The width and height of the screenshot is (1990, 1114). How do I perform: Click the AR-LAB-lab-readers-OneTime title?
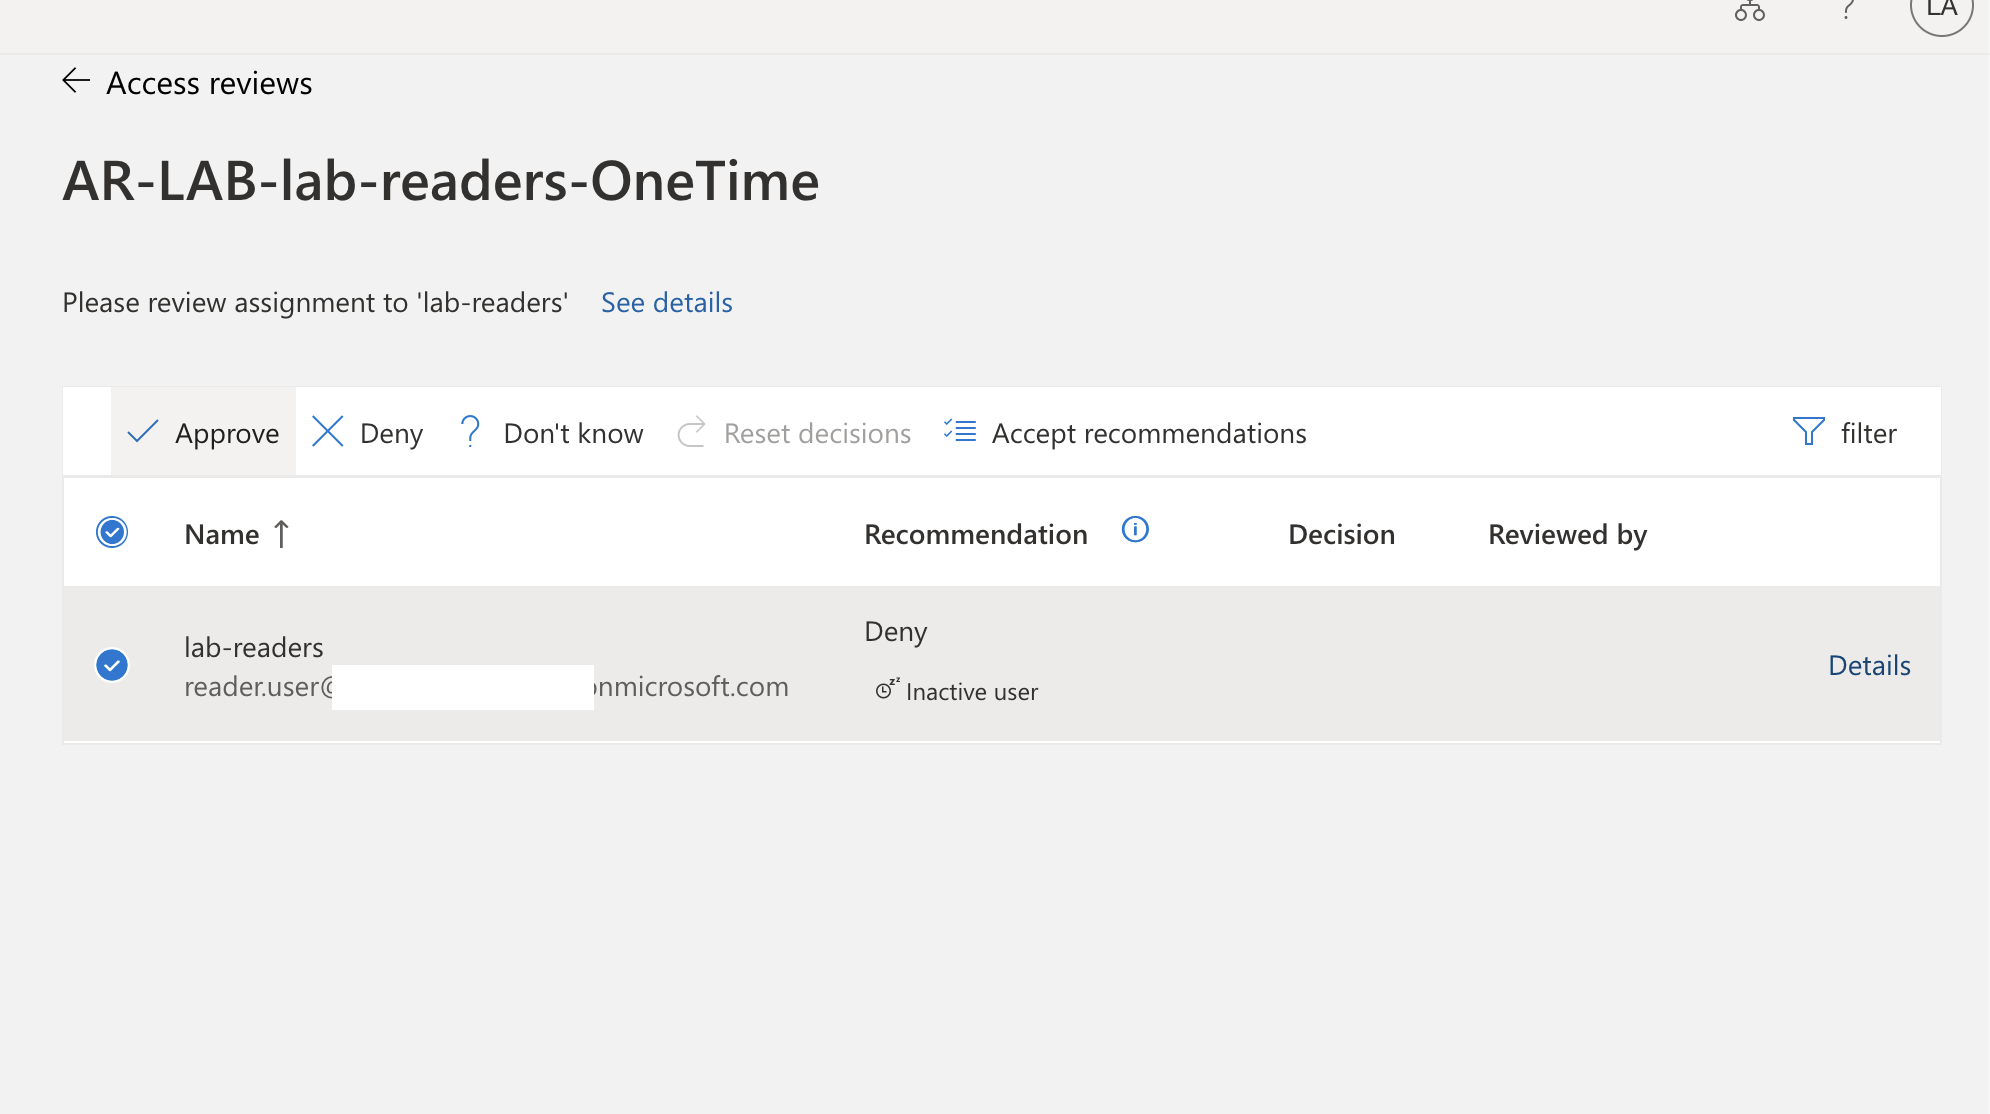[x=441, y=181]
